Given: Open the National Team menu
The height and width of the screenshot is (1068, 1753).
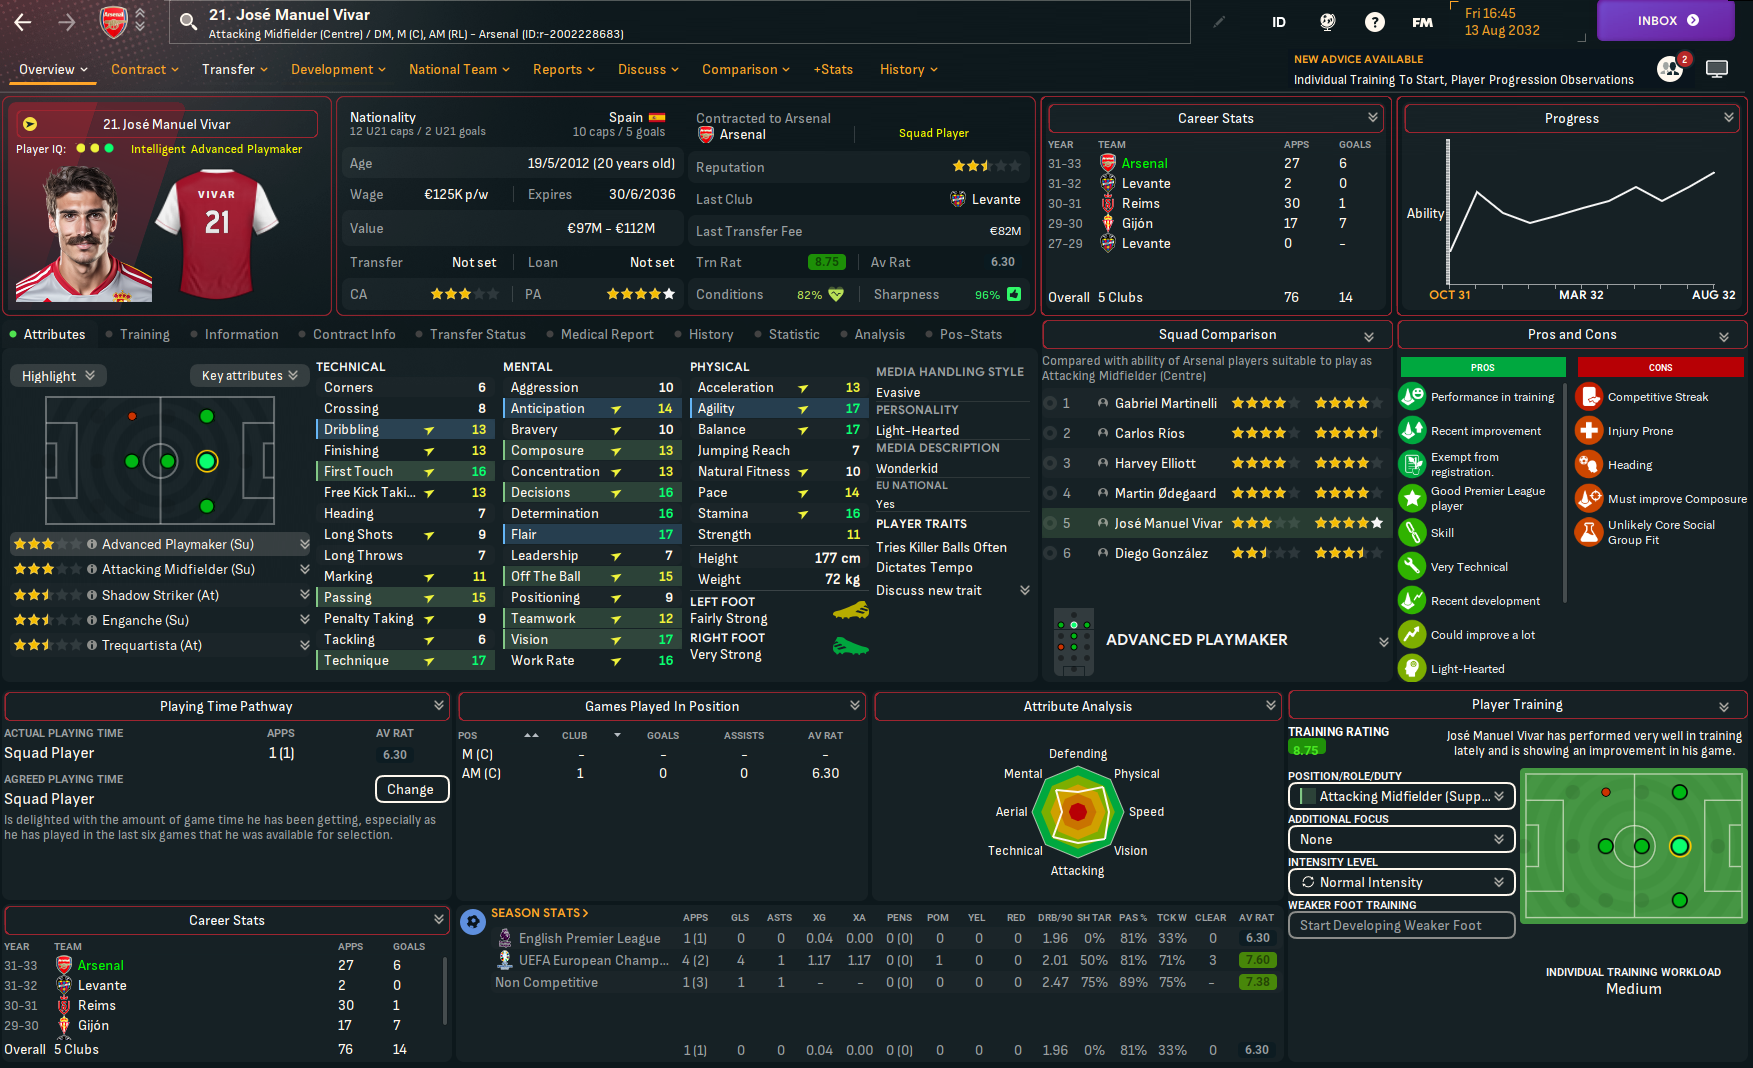Looking at the screenshot, I should (459, 69).
